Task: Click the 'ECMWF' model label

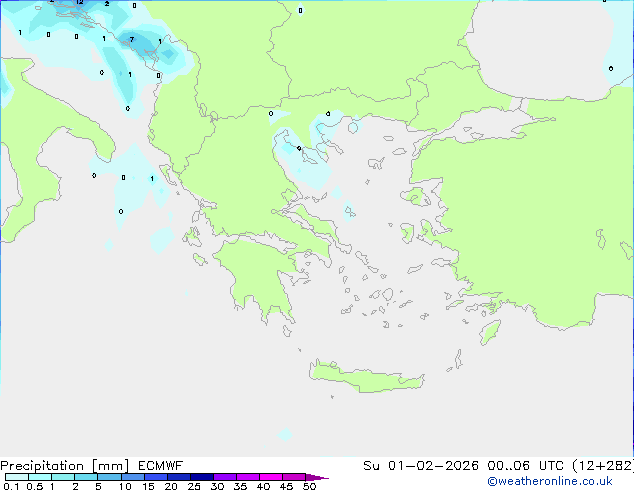Action: click(x=161, y=466)
